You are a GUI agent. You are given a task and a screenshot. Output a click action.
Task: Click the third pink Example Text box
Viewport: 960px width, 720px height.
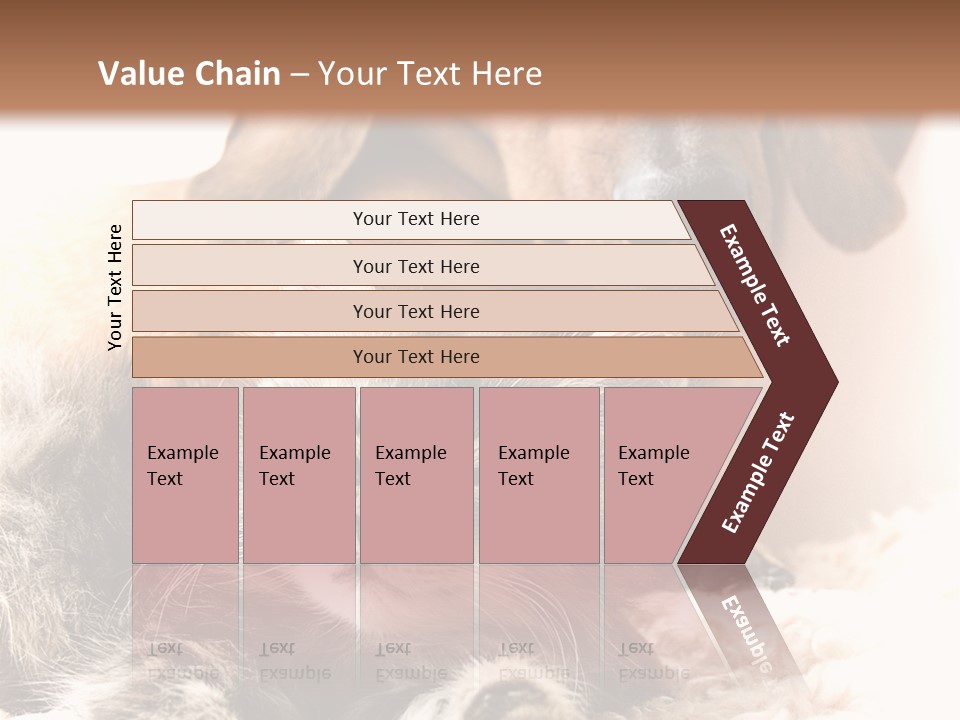tap(417, 475)
